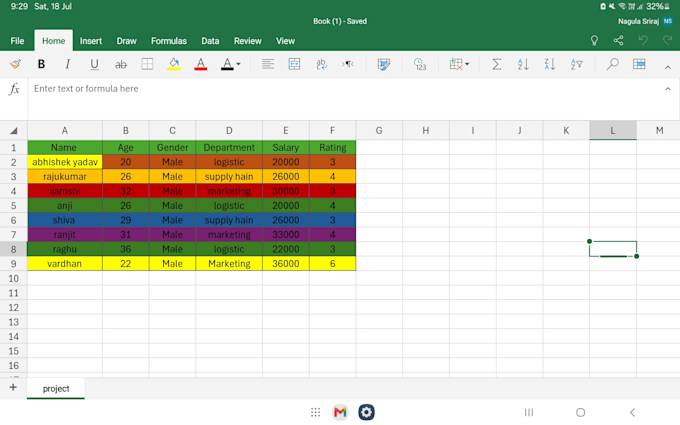The width and height of the screenshot is (680, 425).
Task: Sort descending Z to A
Action: [x=549, y=64]
